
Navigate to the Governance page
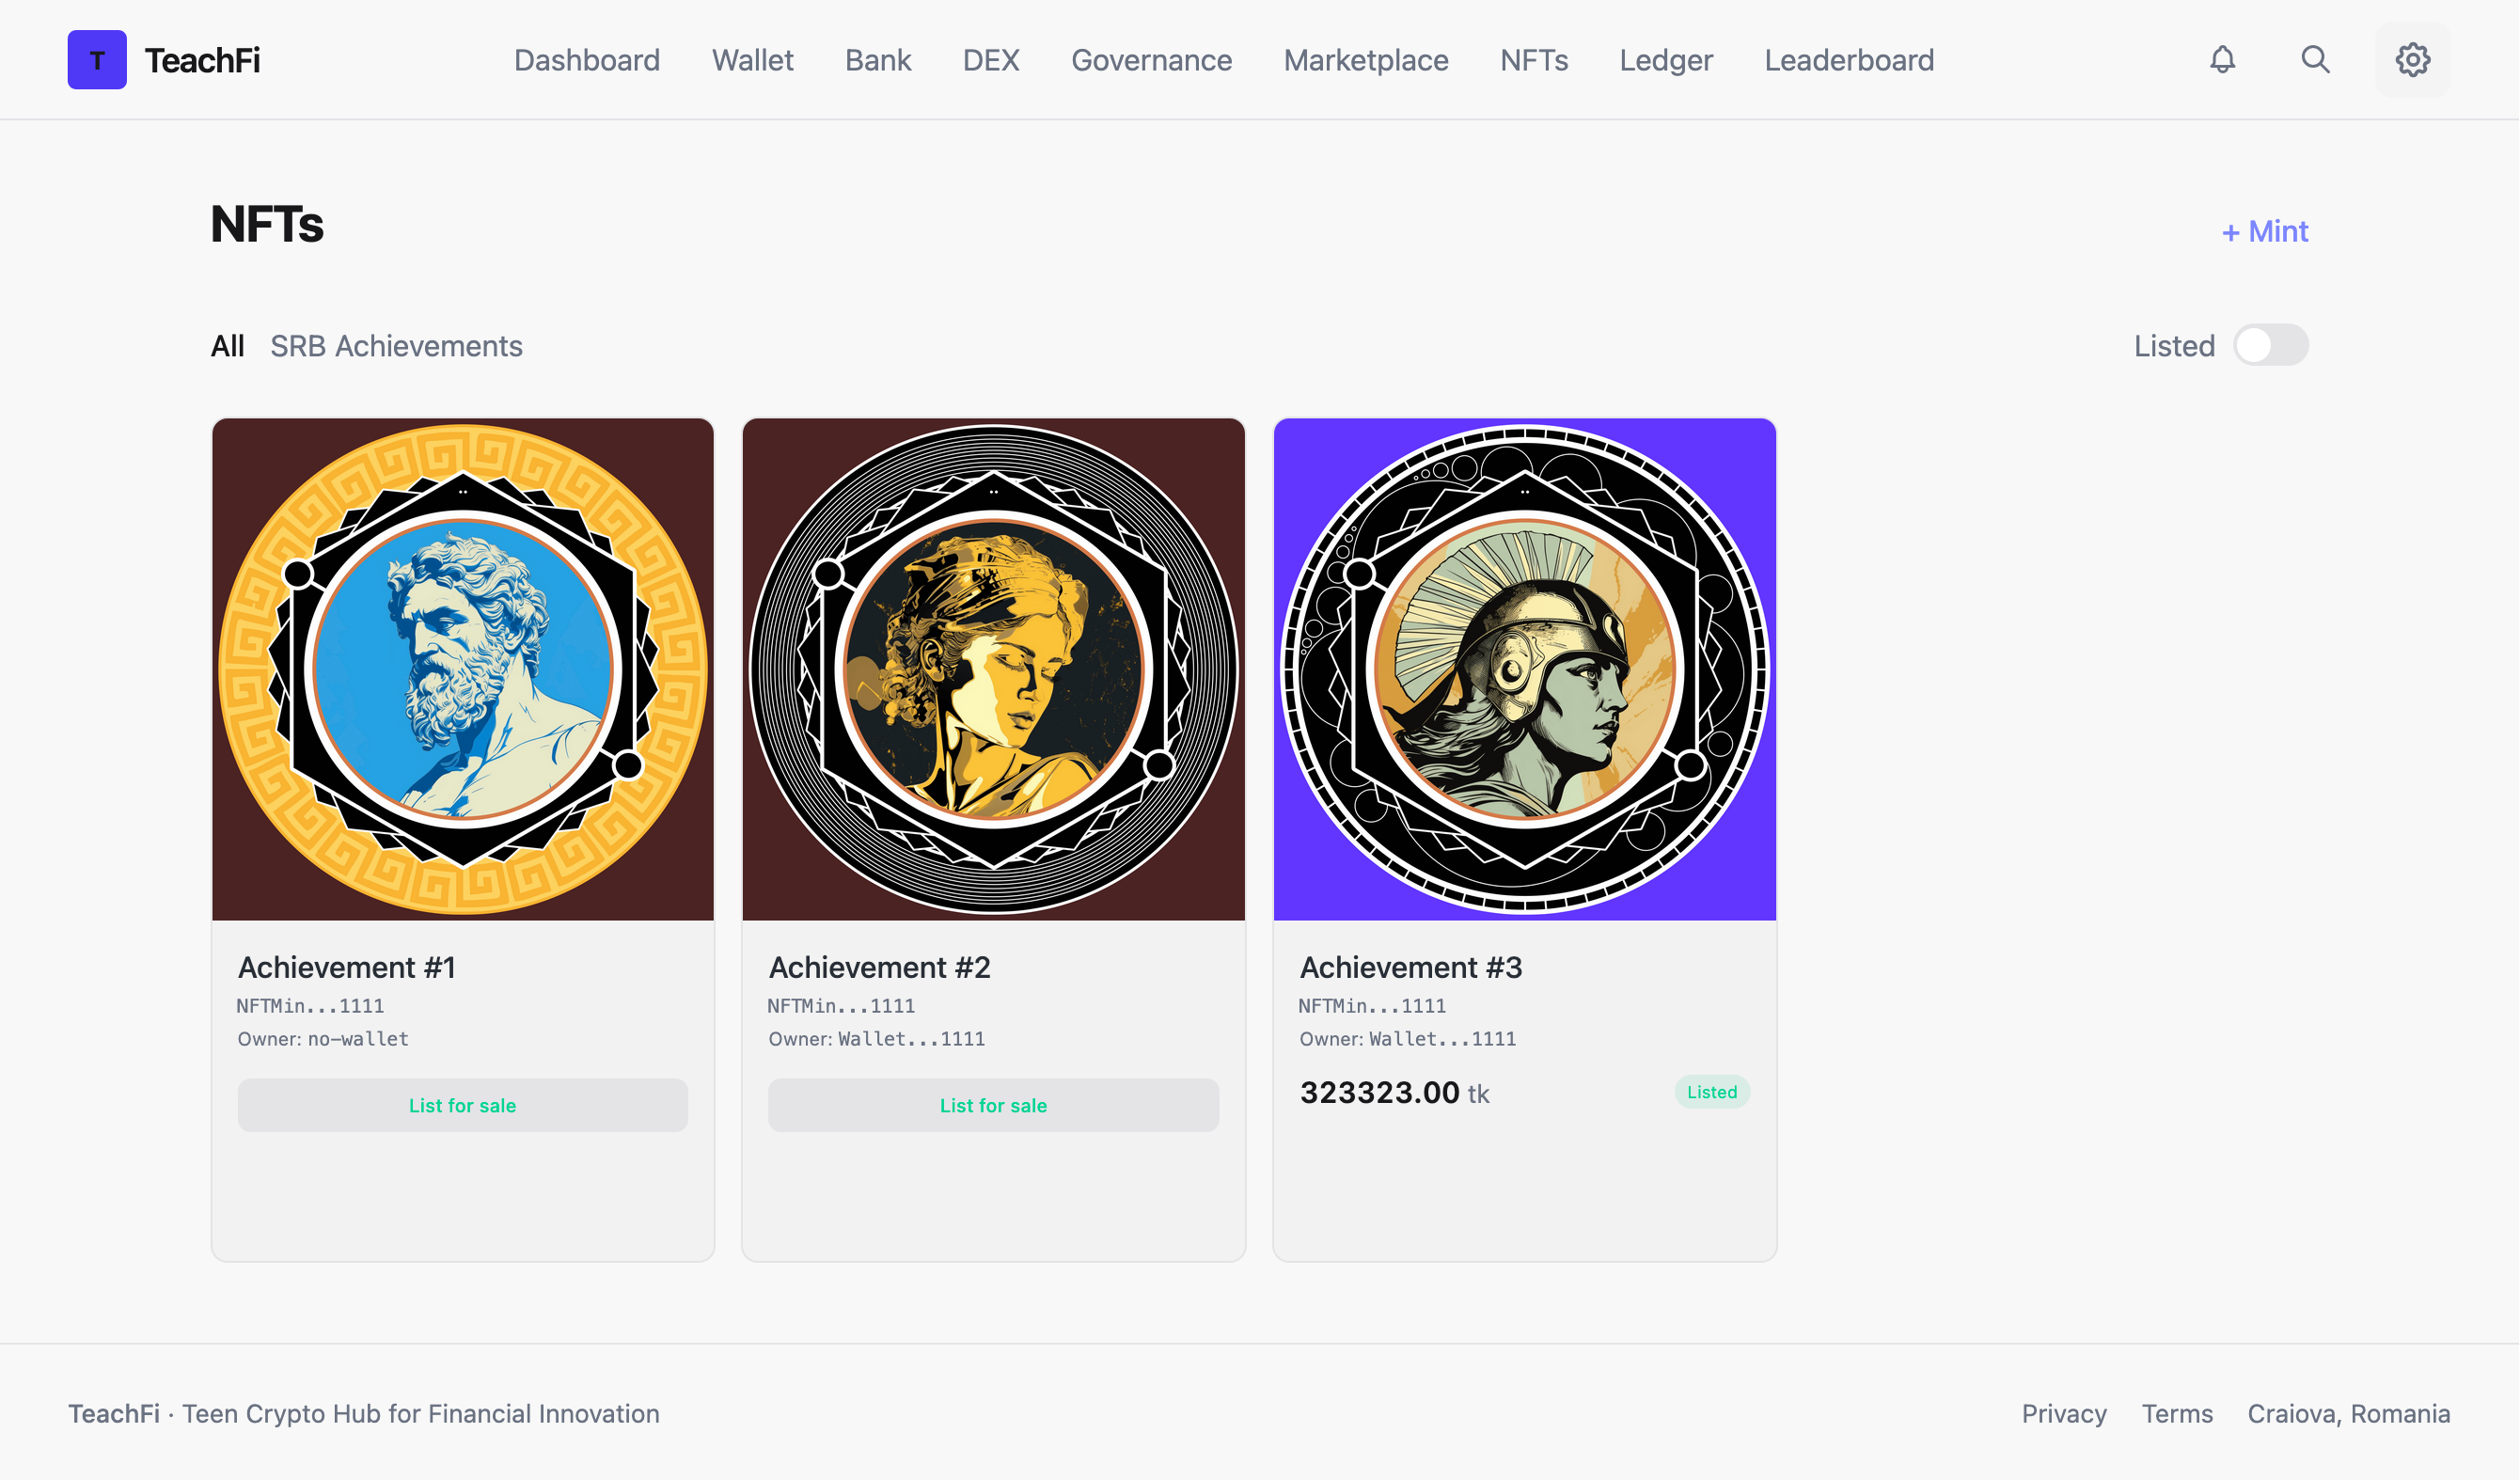click(1151, 60)
